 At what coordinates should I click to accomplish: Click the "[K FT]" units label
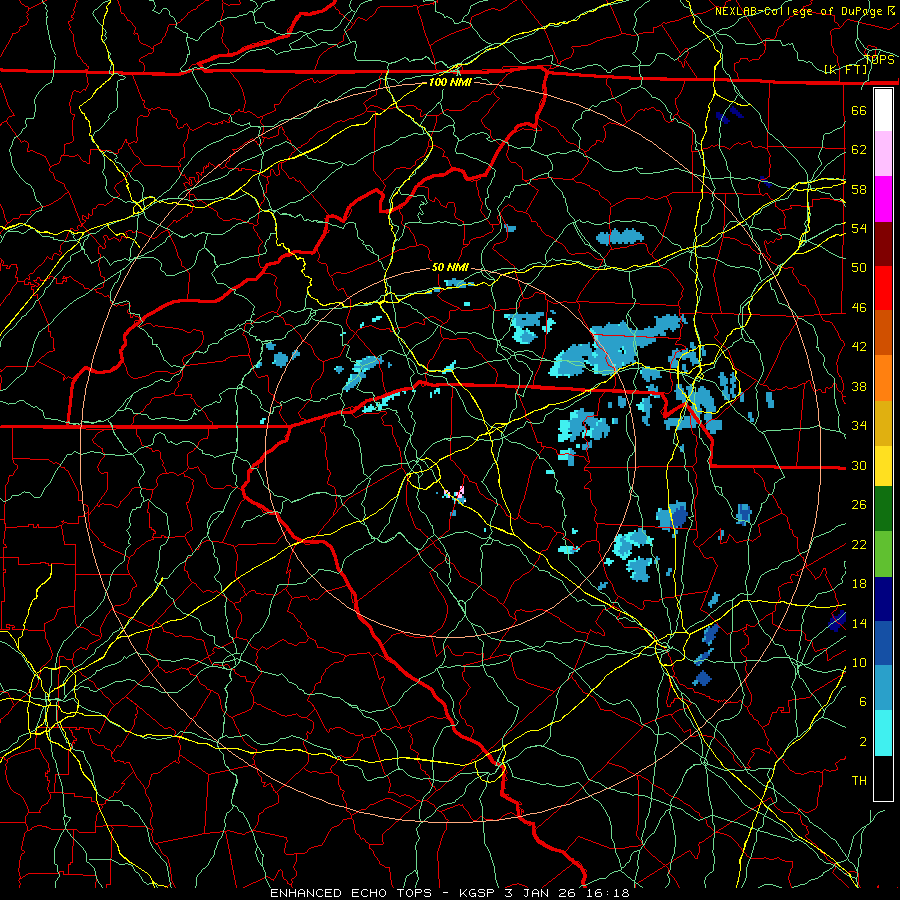point(847,69)
